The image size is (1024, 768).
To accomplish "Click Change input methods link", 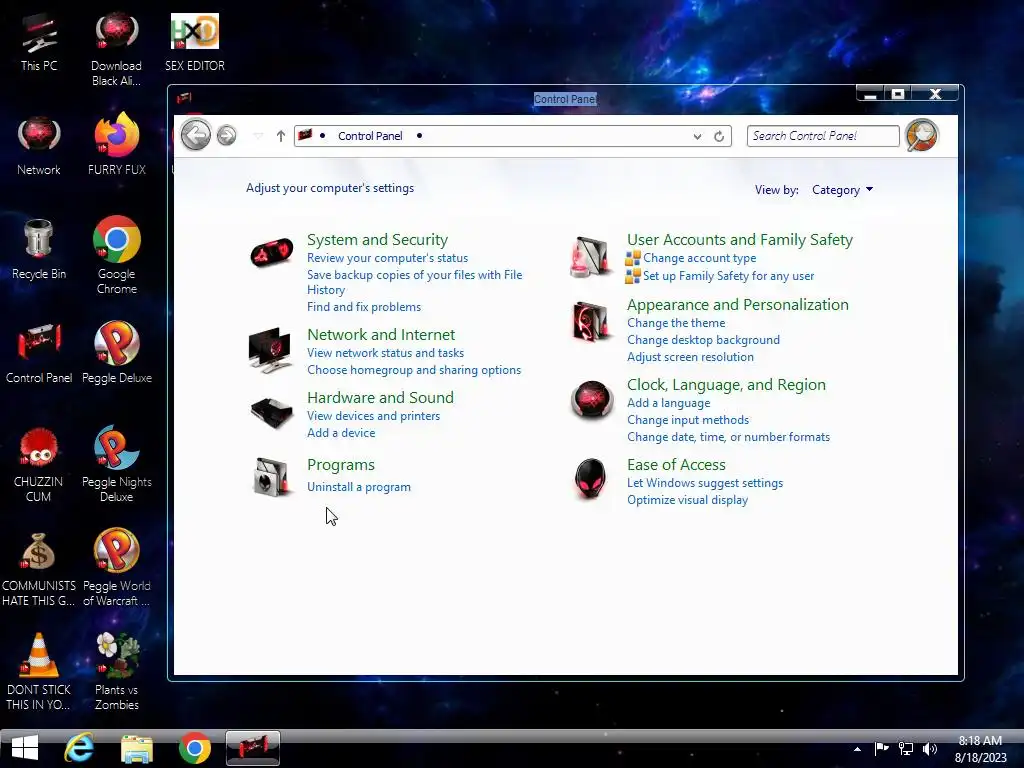I will (x=688, y=420).
